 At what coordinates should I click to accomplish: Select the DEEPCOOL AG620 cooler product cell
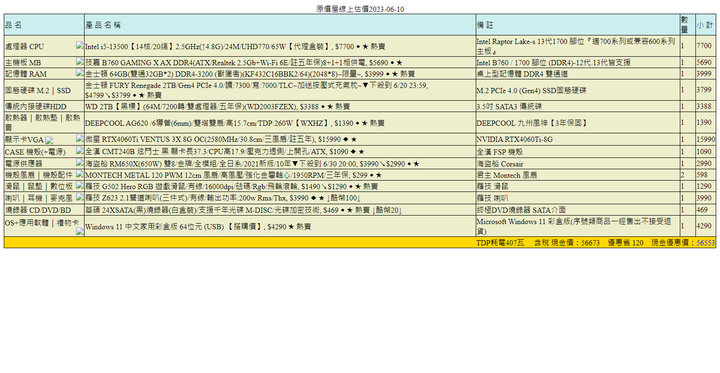(280, 123)
